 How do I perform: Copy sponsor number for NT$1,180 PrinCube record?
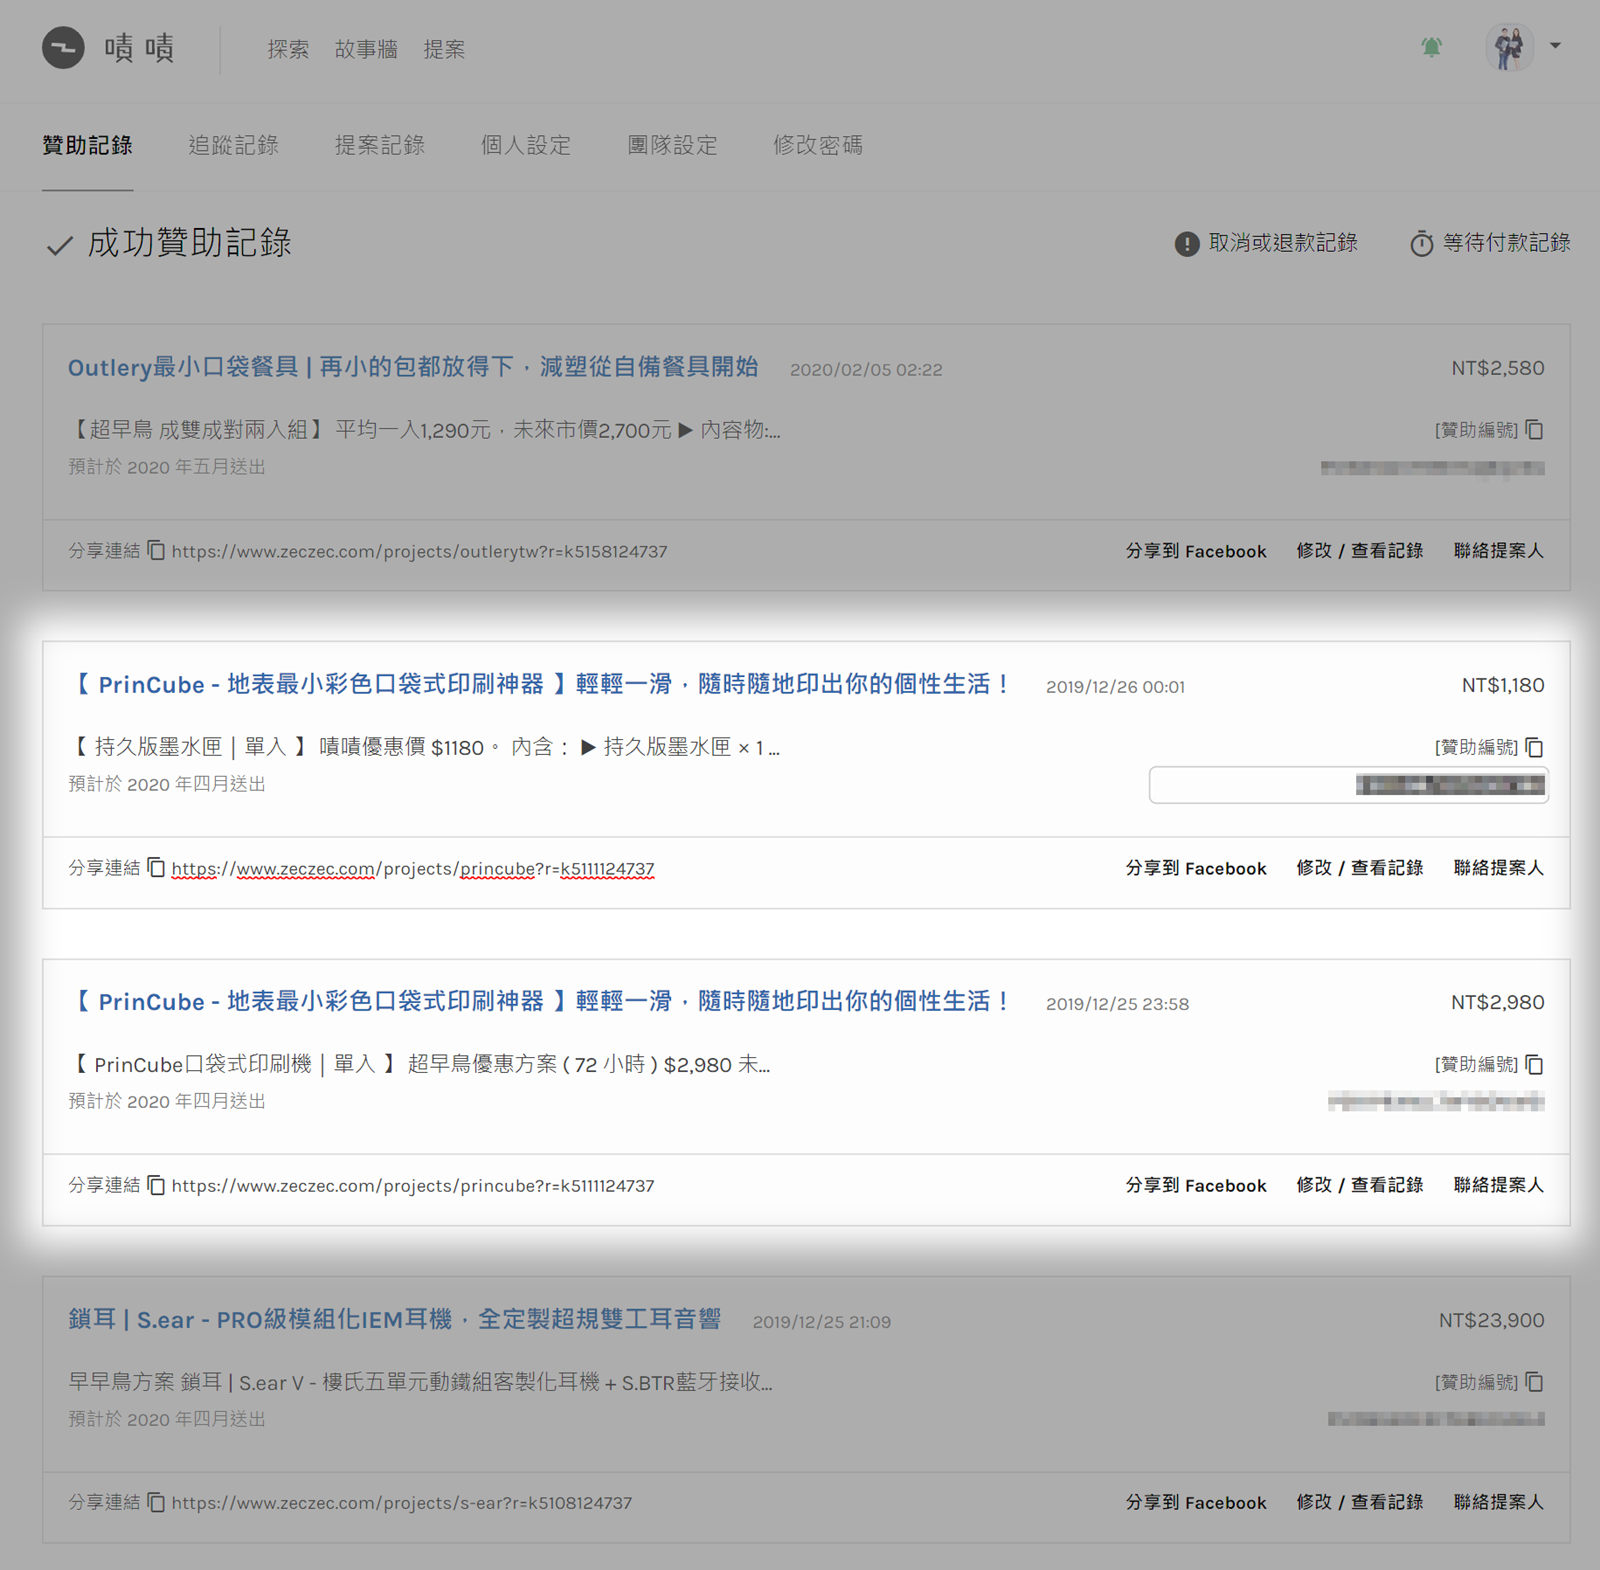(x=1535, y=747)
